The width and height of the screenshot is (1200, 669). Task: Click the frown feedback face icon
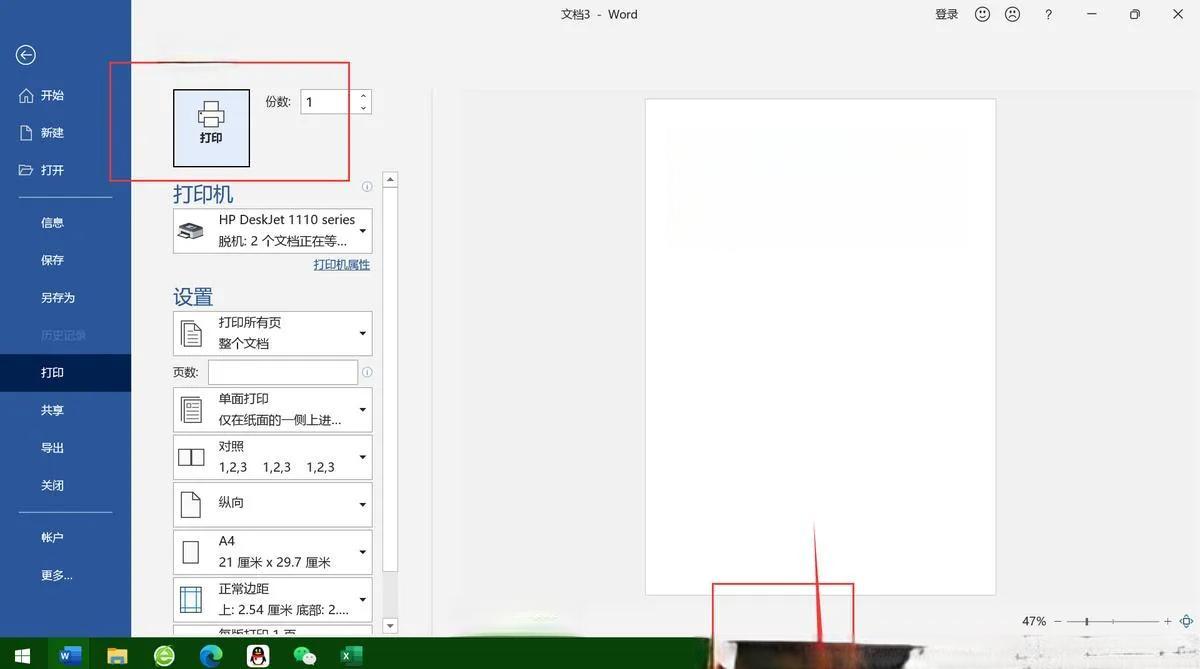coord(1012,15)
